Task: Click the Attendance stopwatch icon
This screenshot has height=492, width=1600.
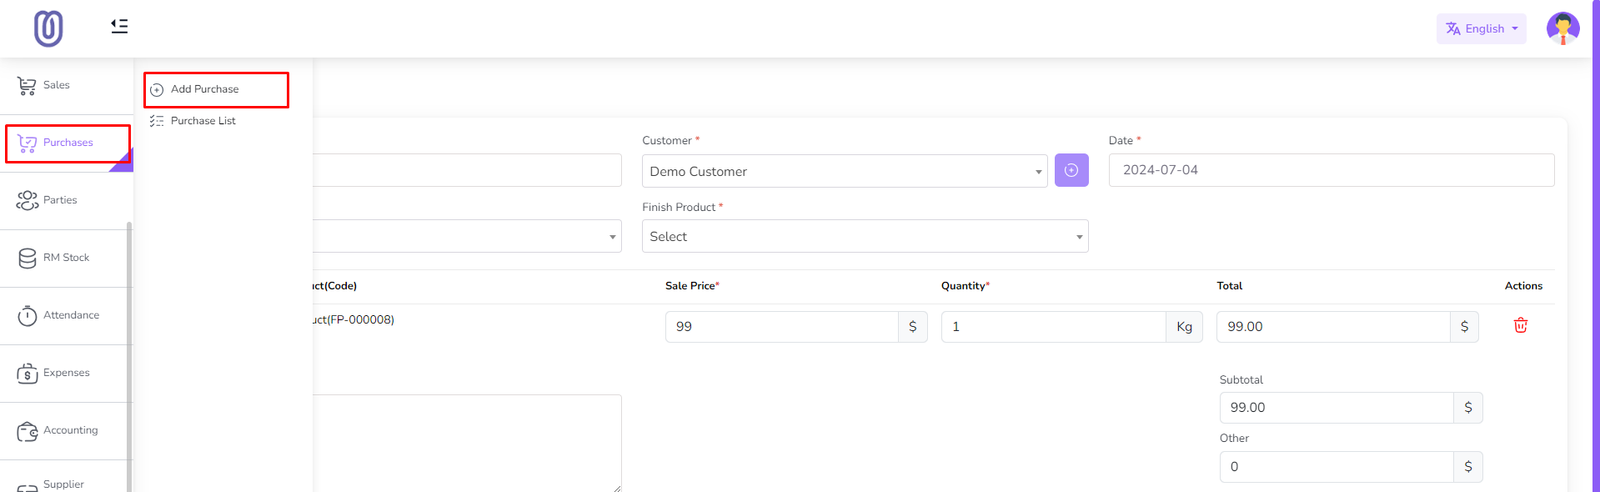Action: (x=27, y=316)
